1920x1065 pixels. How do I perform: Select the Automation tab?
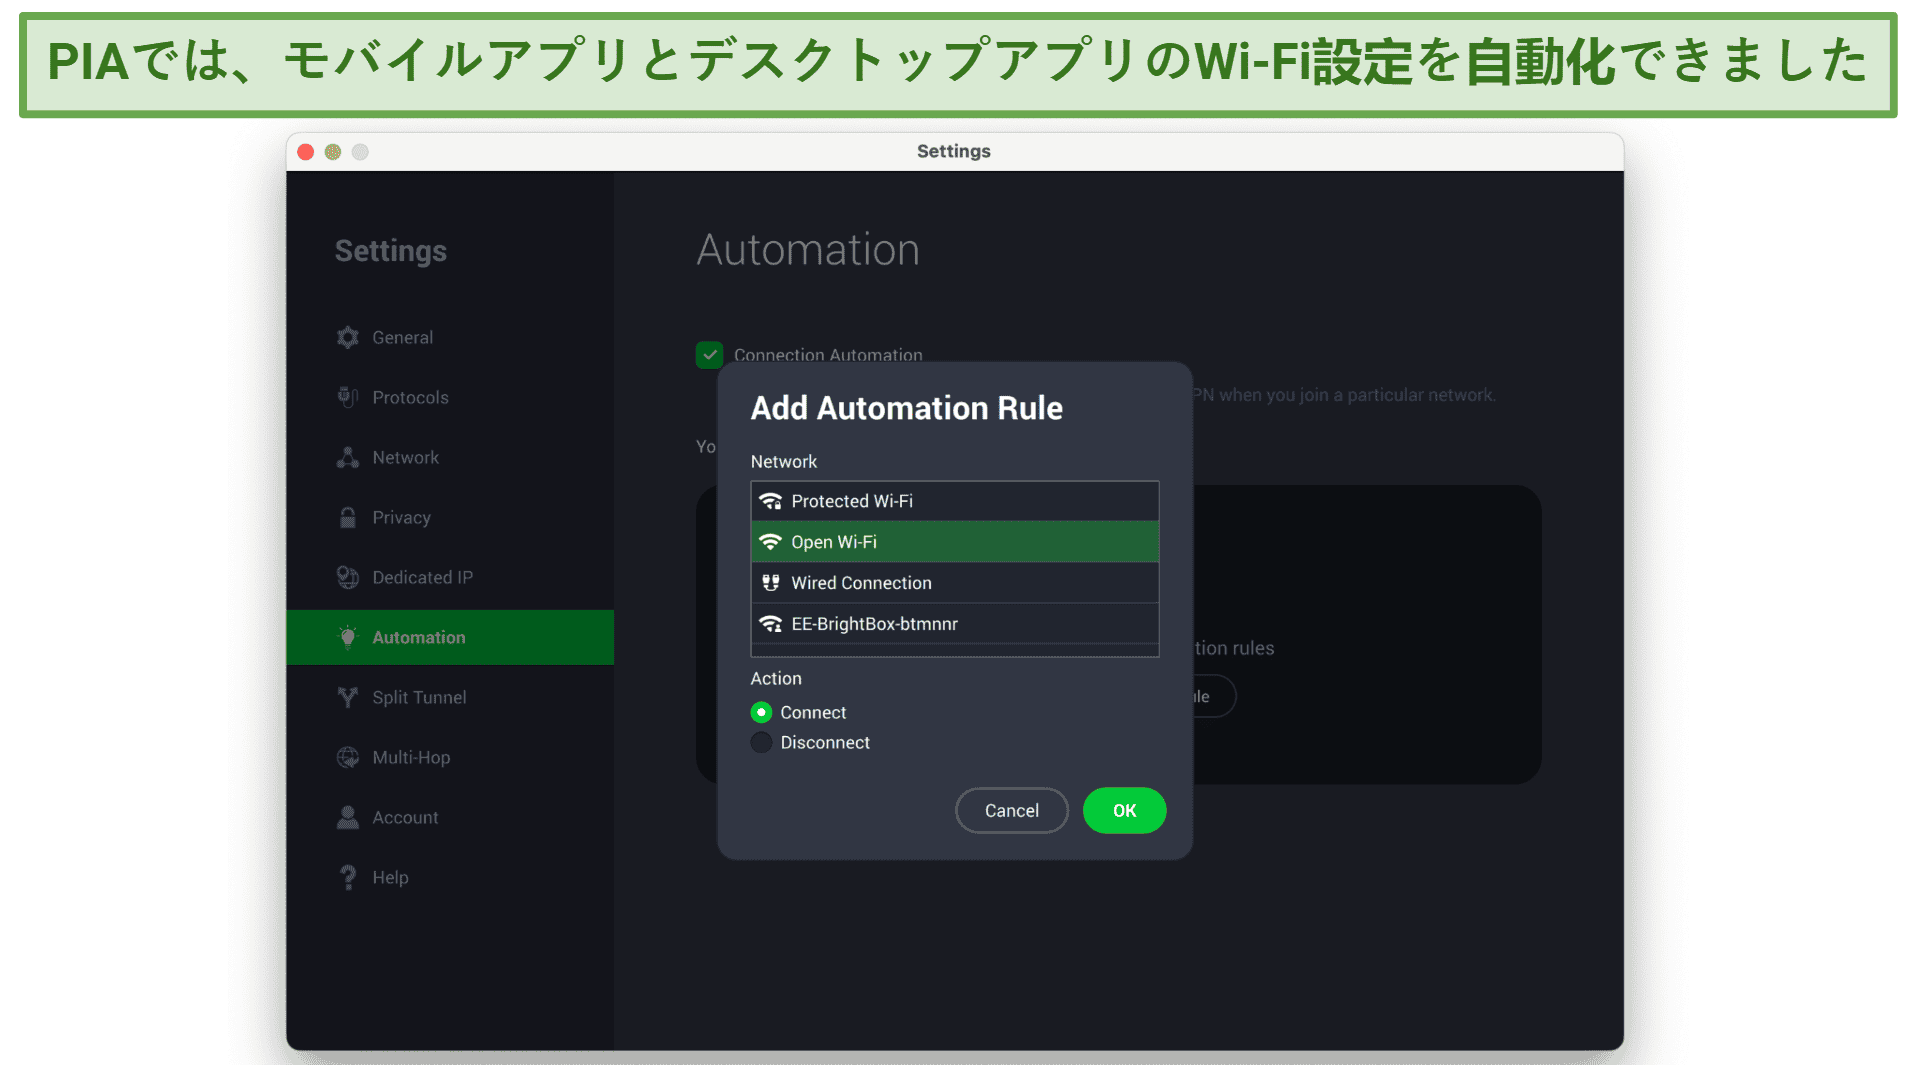(450, 638)
